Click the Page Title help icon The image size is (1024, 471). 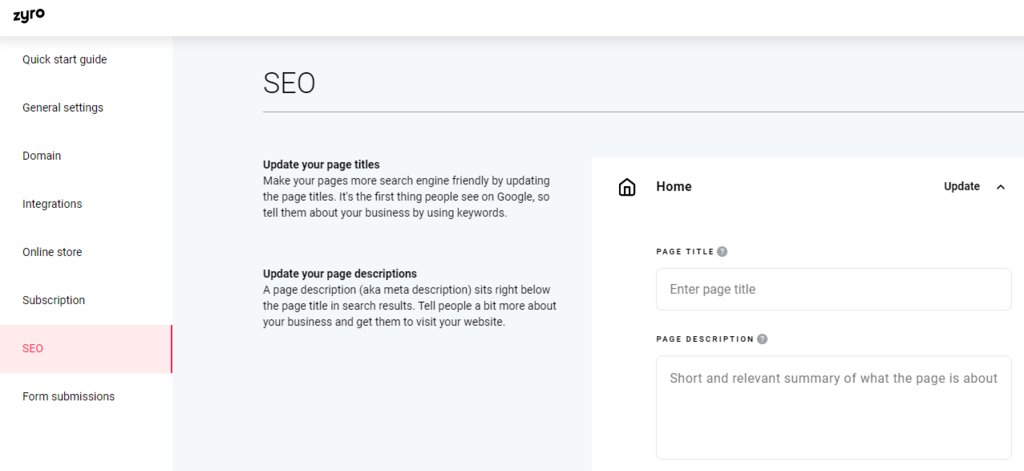point(722,252)
